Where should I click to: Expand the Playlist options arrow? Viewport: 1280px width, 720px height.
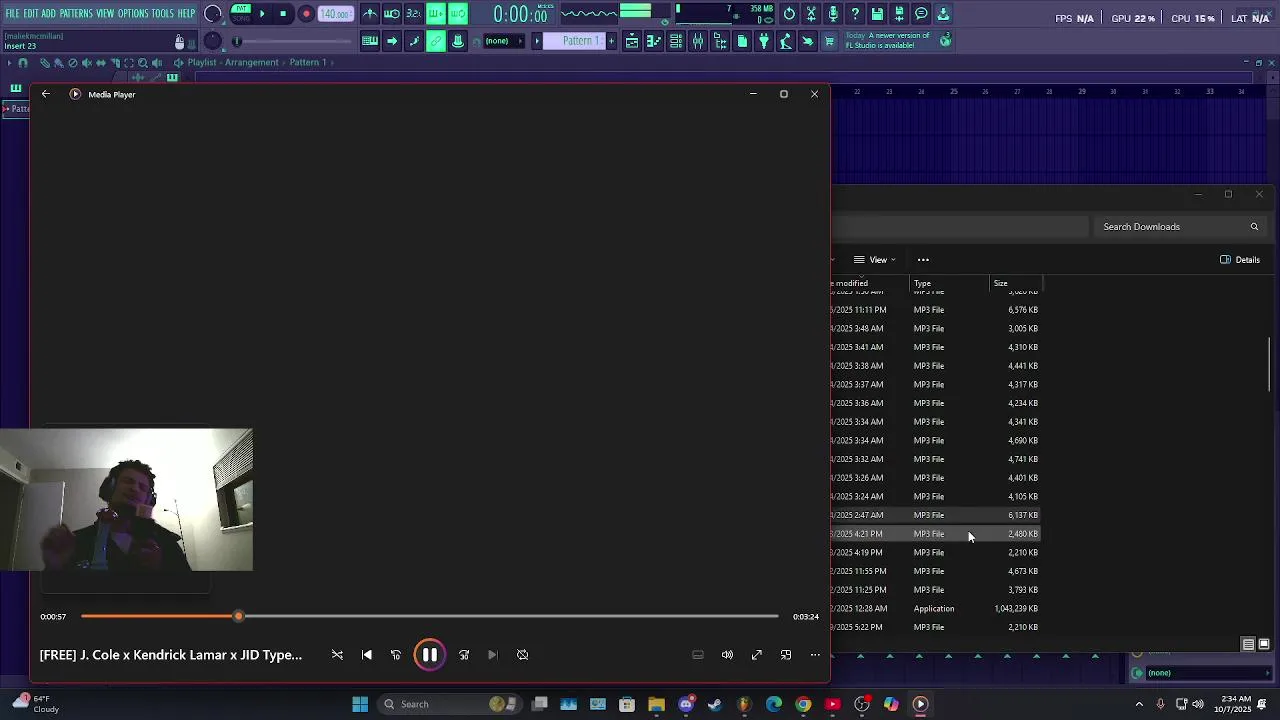point(9,62)
